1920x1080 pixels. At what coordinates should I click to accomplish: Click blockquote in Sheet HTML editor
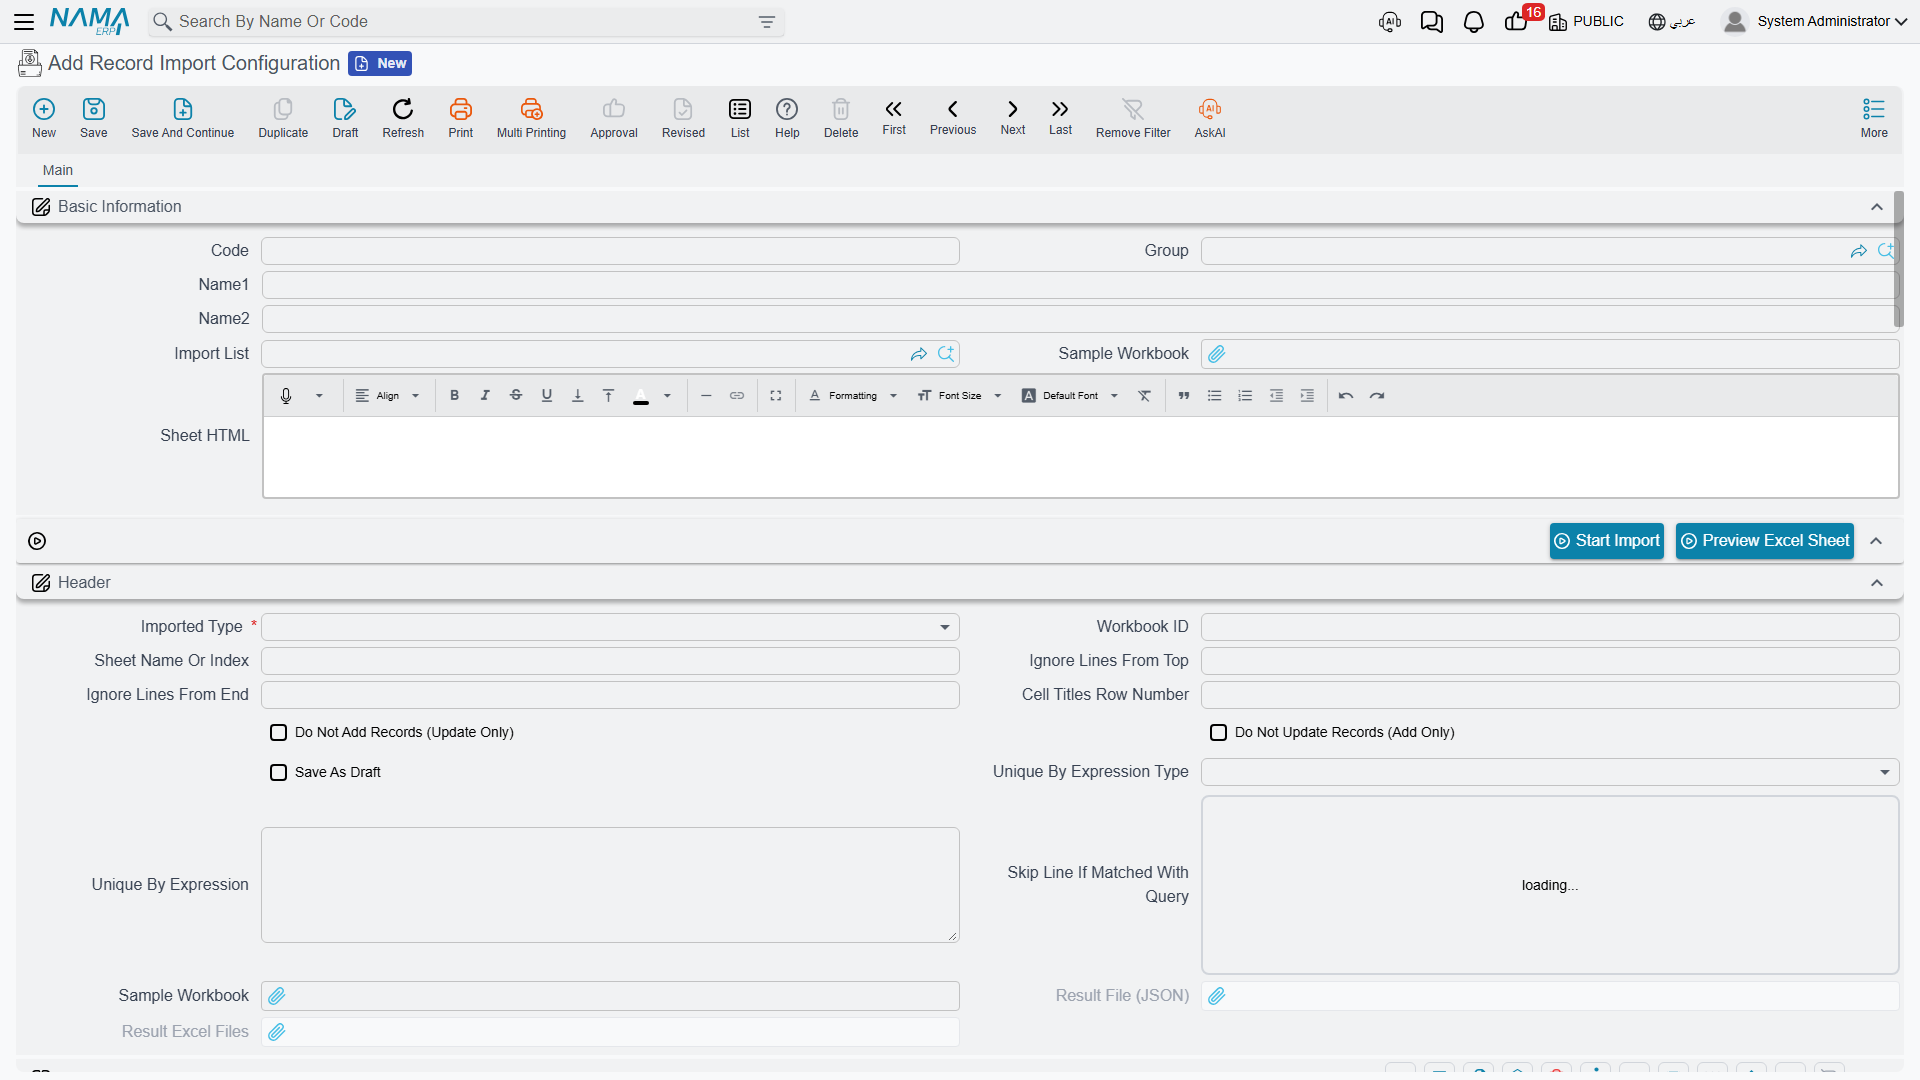pos(1184,396)
